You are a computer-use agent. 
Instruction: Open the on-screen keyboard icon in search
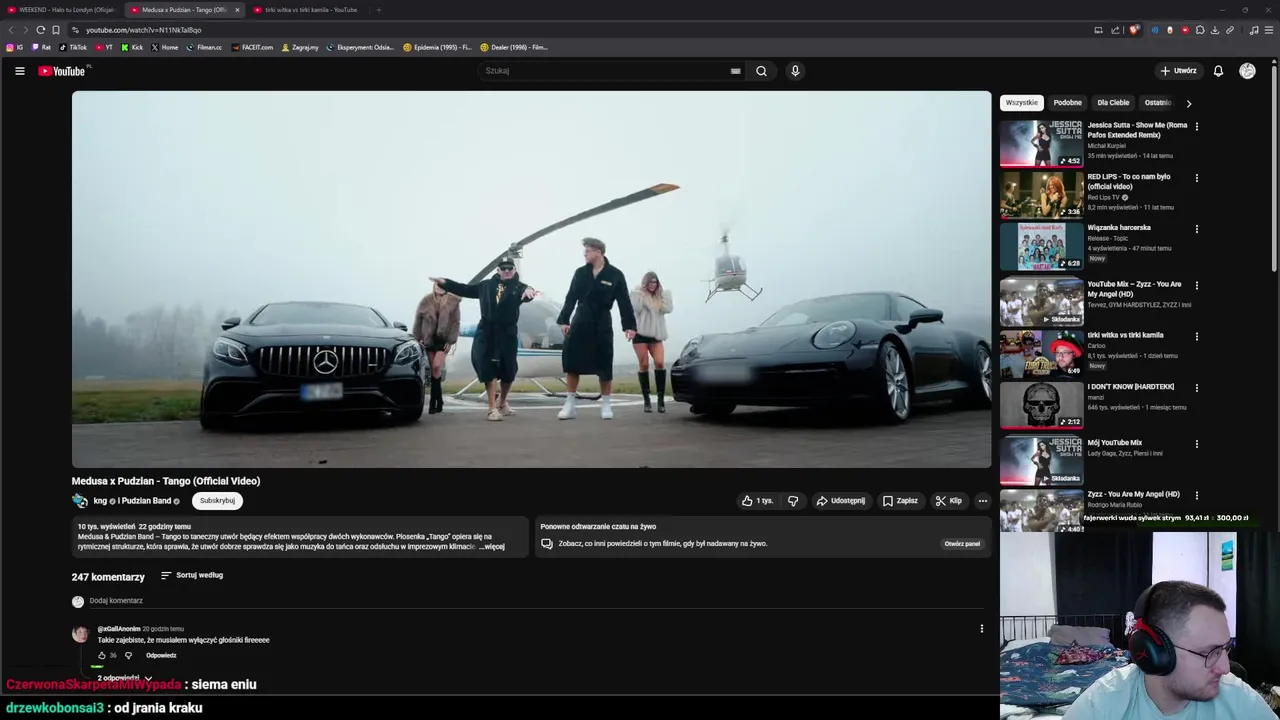(735, 71)
